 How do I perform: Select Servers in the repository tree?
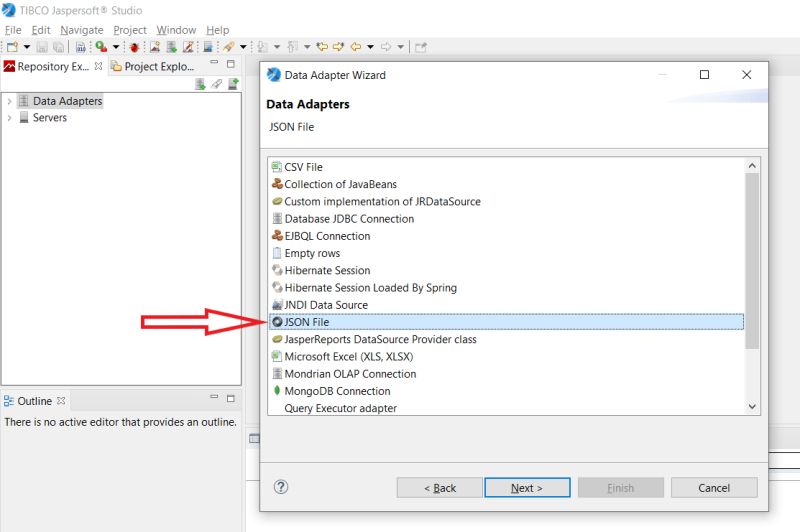(49, 117)
